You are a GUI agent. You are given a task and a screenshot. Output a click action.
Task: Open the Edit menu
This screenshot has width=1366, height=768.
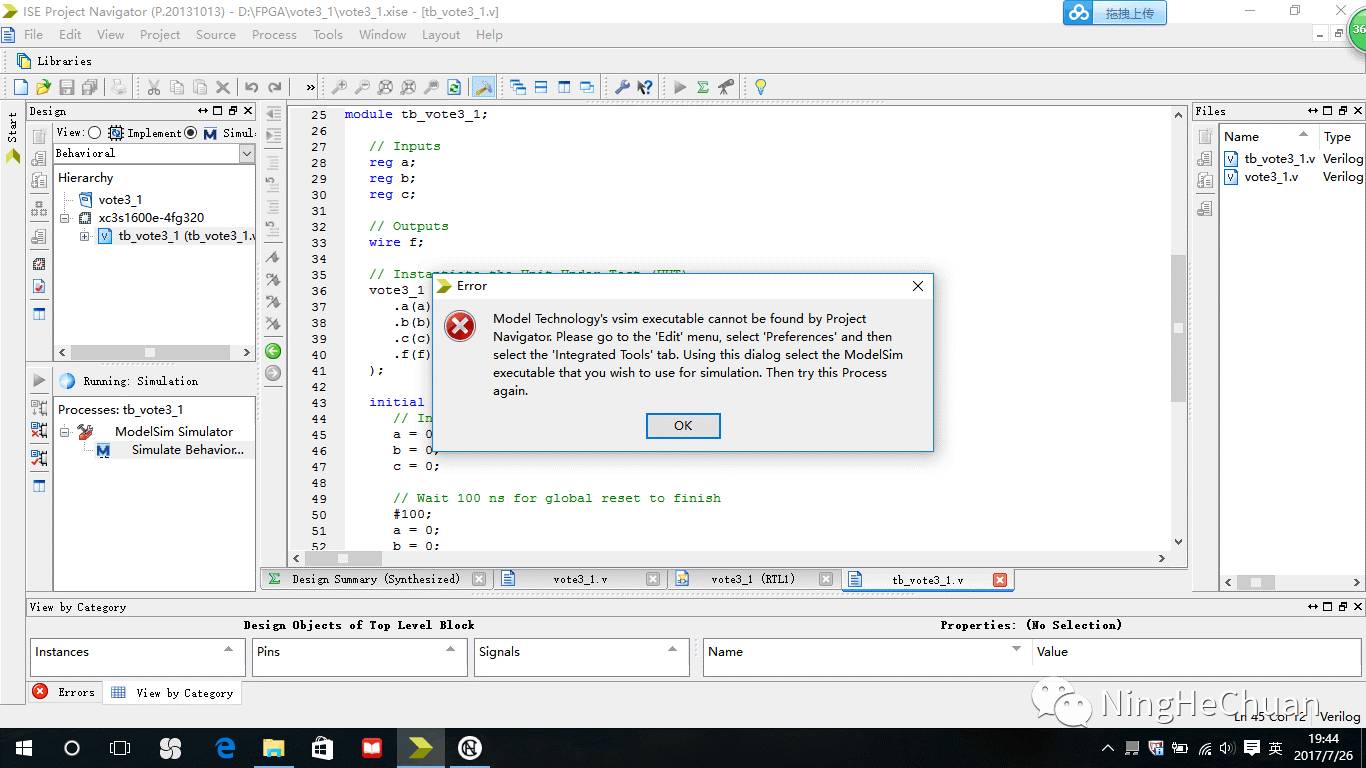coord(70,34)
